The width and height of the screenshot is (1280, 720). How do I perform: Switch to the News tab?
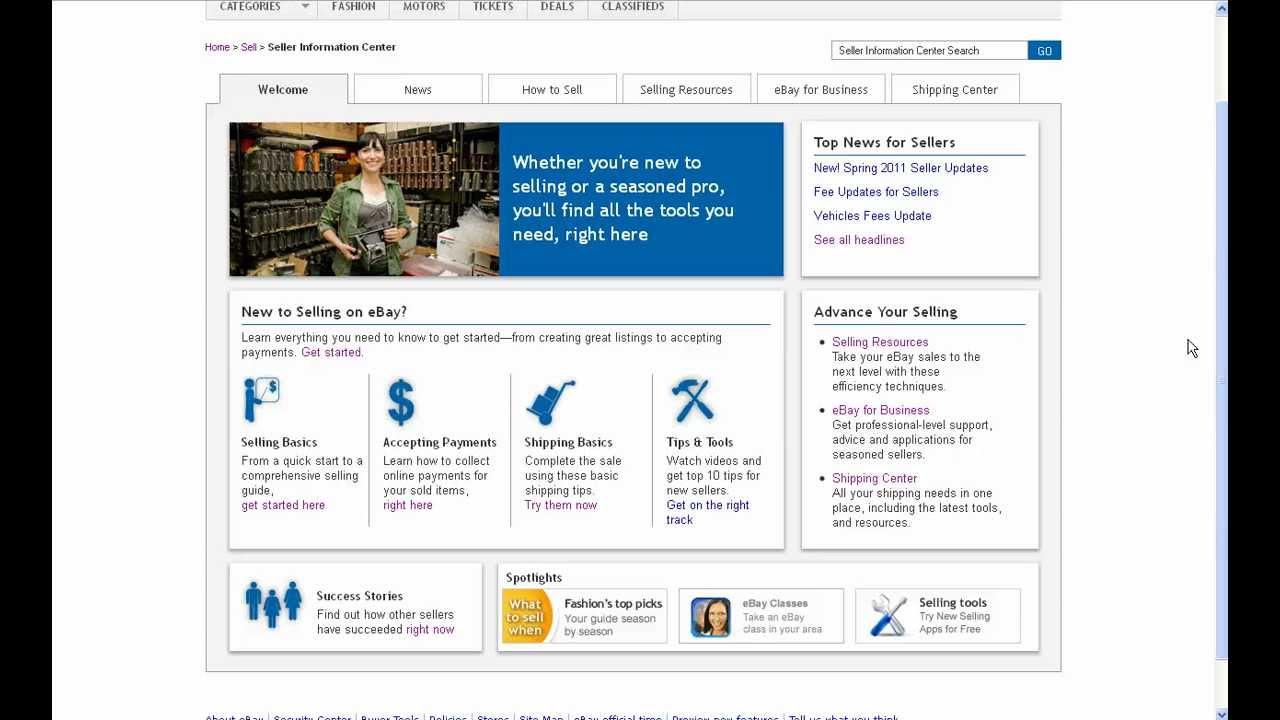(418, 89)
